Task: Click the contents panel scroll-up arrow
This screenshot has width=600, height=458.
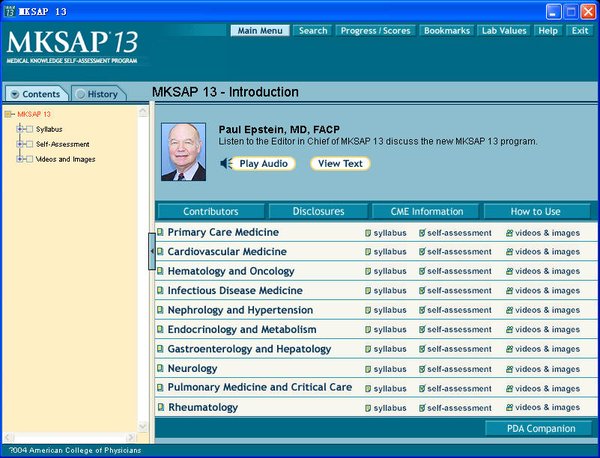Action: [143, 112]
